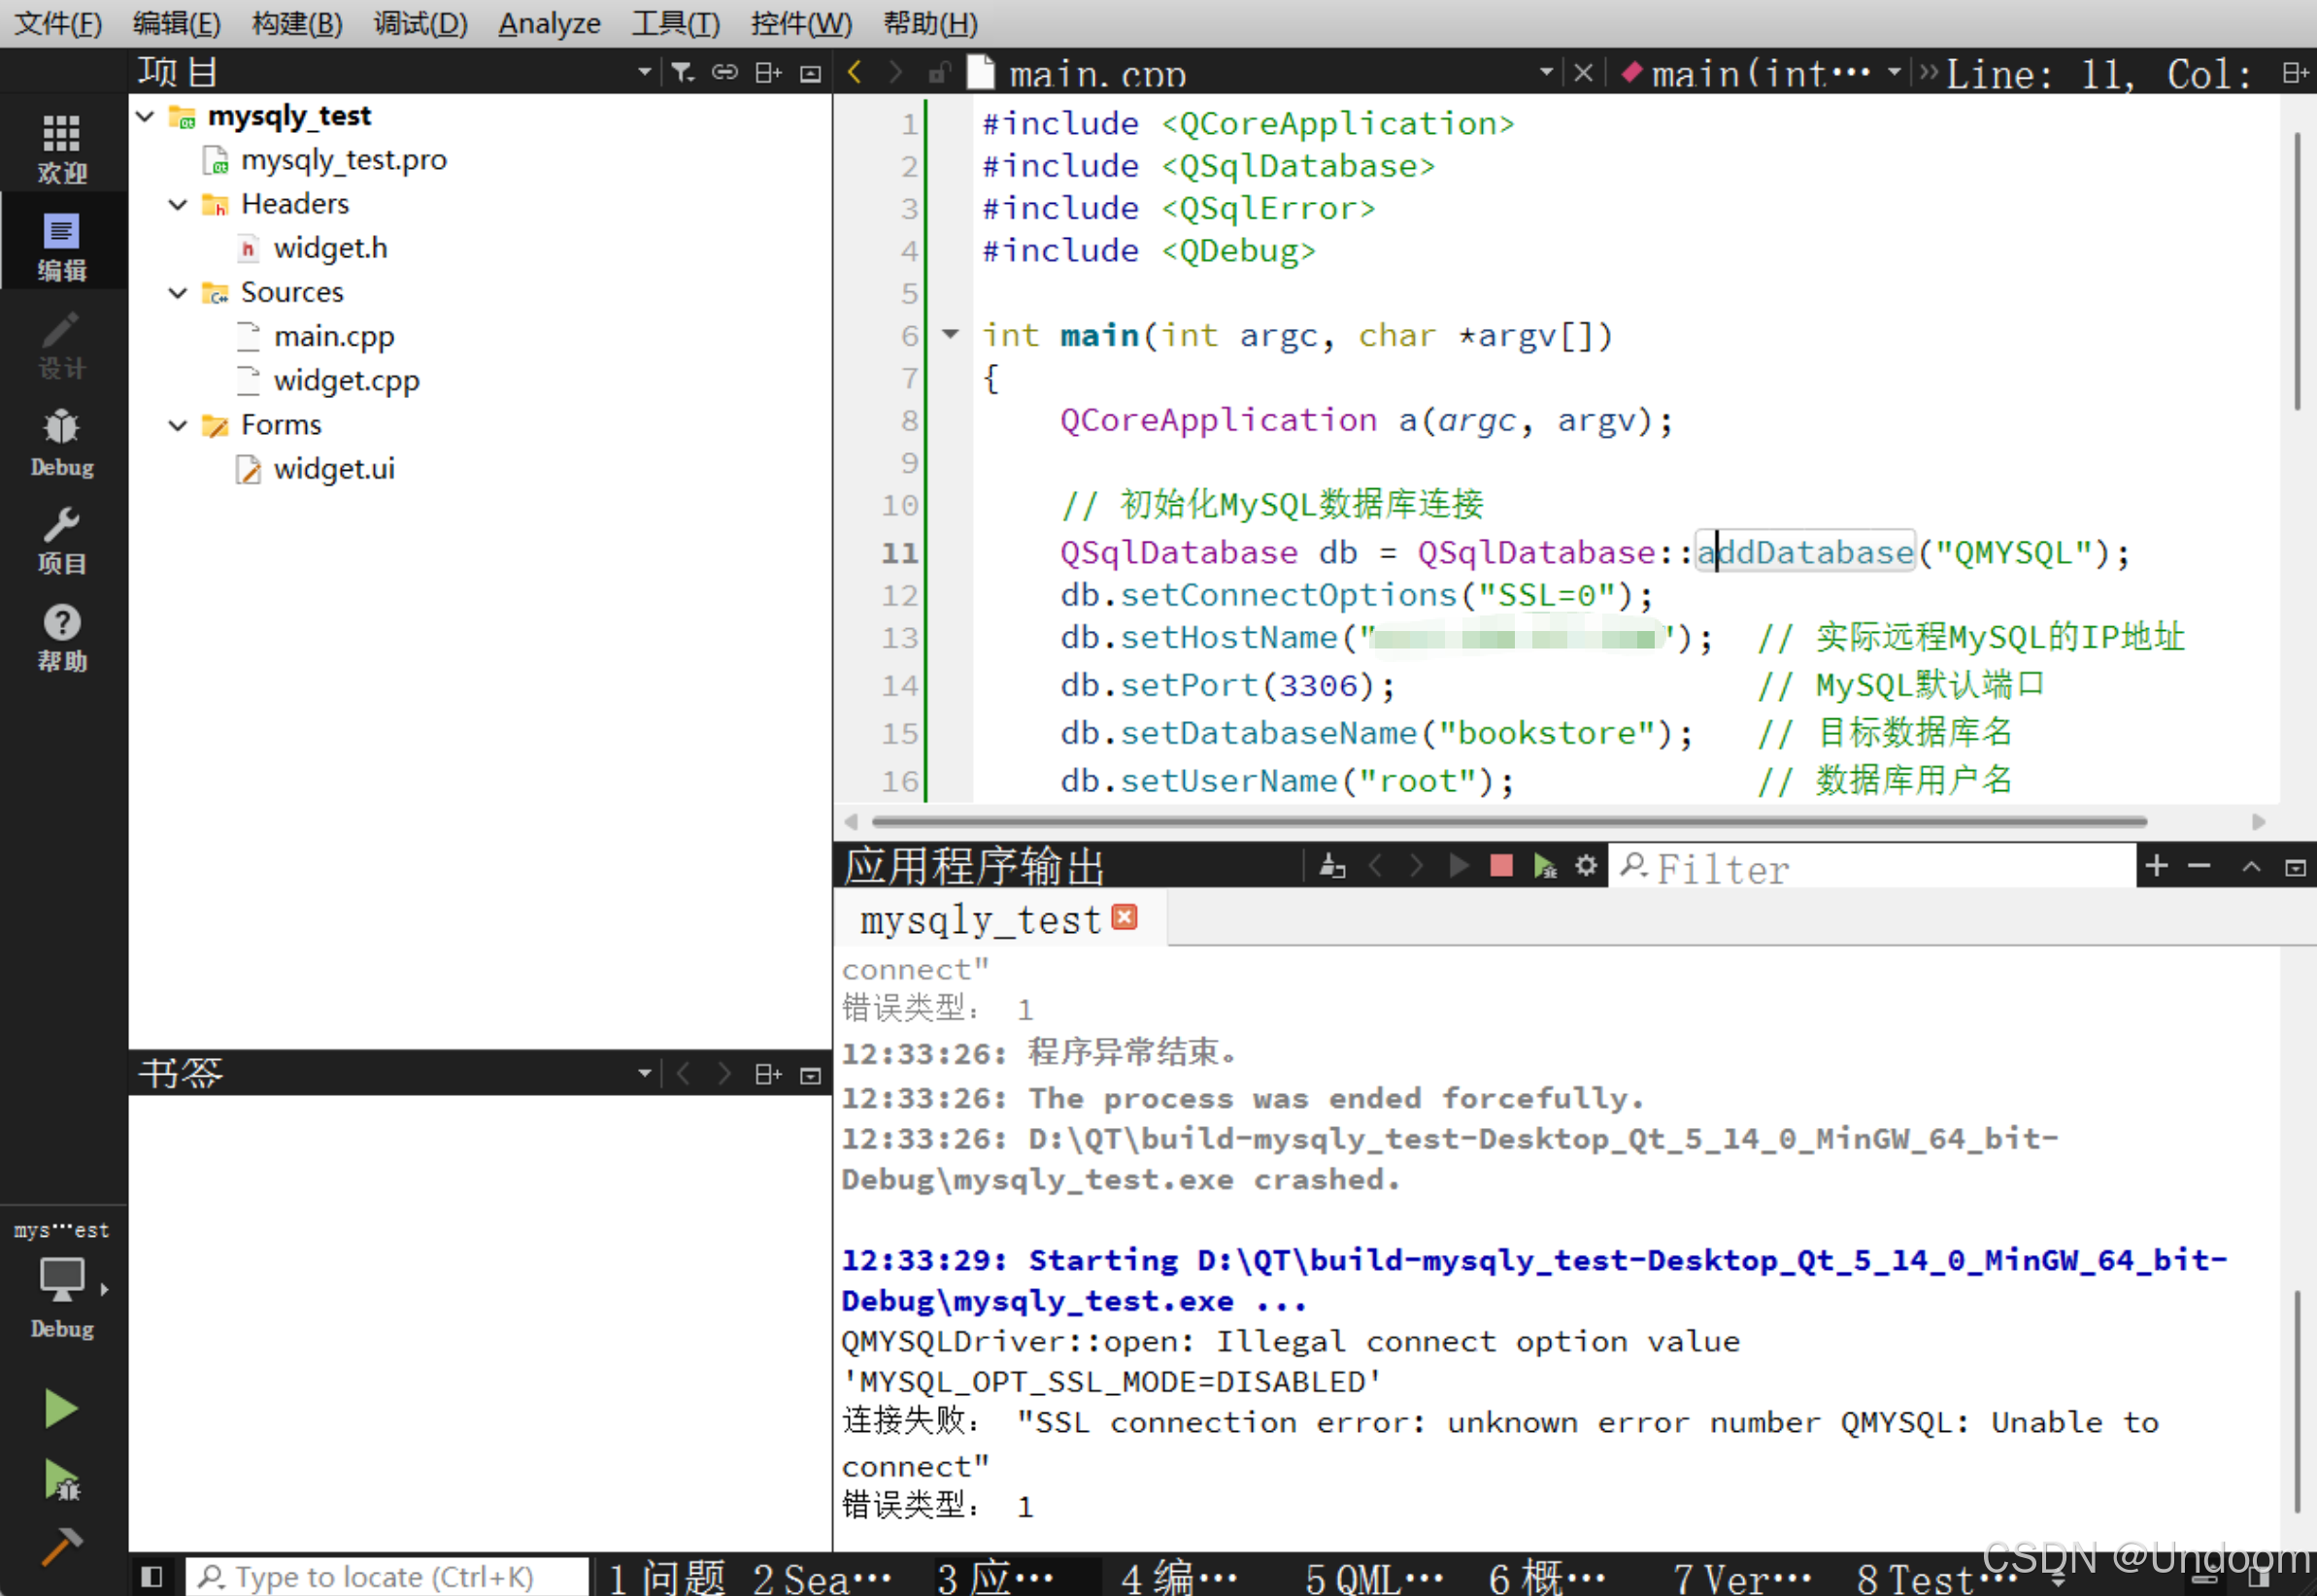The image size is (2317, 1596).
Task: Build project with hammer icon
Action: tap(61, 1547)
